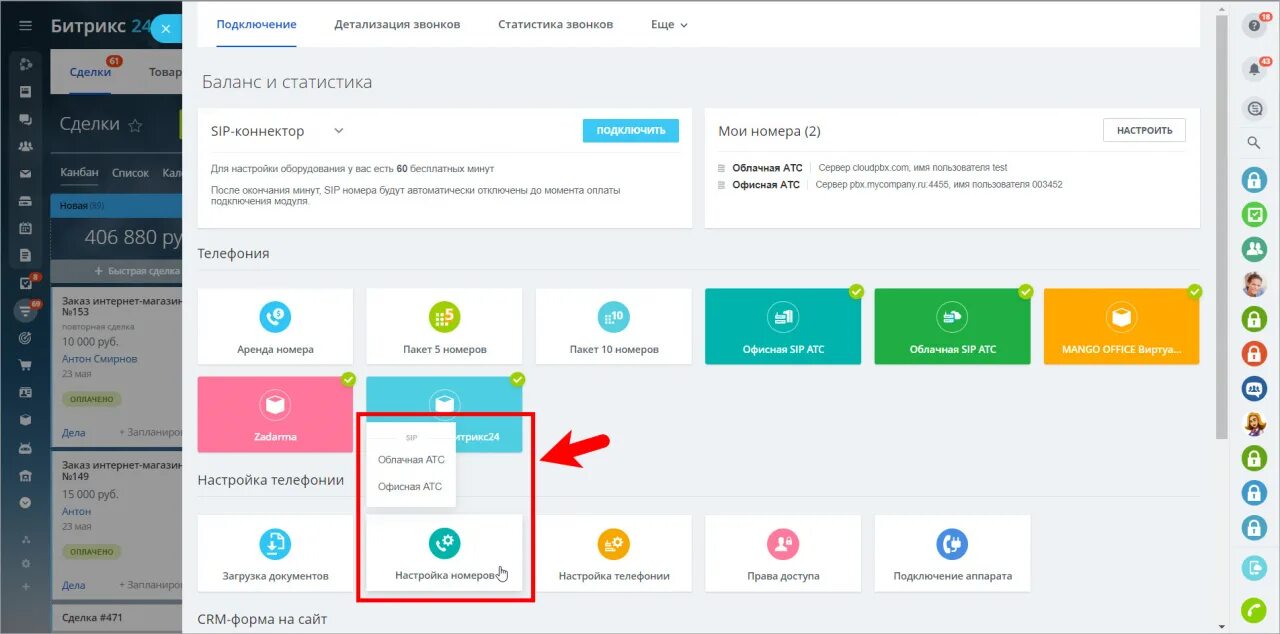Open the search magnifier in right panel

(x=1254, y=143)
